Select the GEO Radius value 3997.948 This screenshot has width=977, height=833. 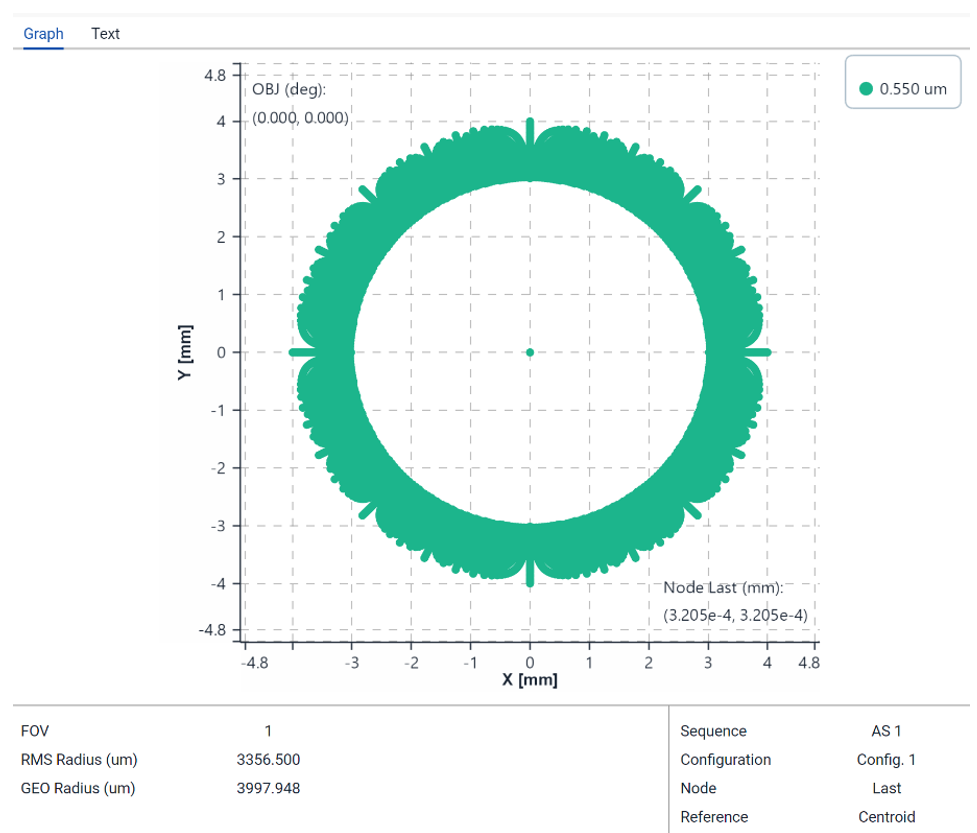(x=268, y=788)
